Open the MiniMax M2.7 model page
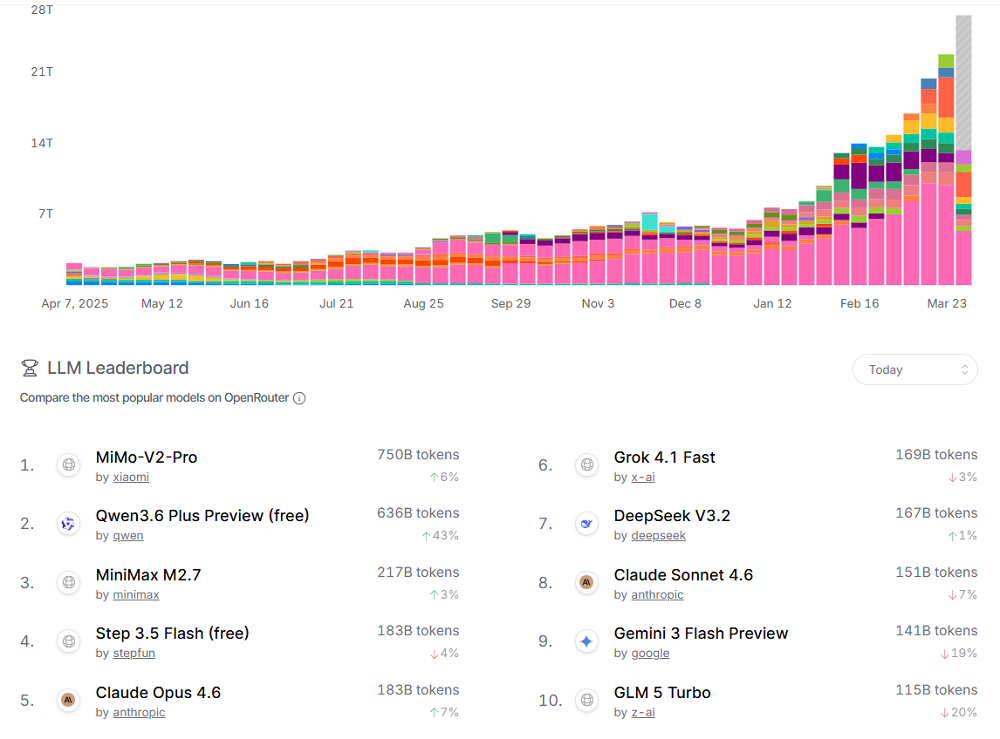The height and width of the screenshot is (739, 1000). coord(148,575)
